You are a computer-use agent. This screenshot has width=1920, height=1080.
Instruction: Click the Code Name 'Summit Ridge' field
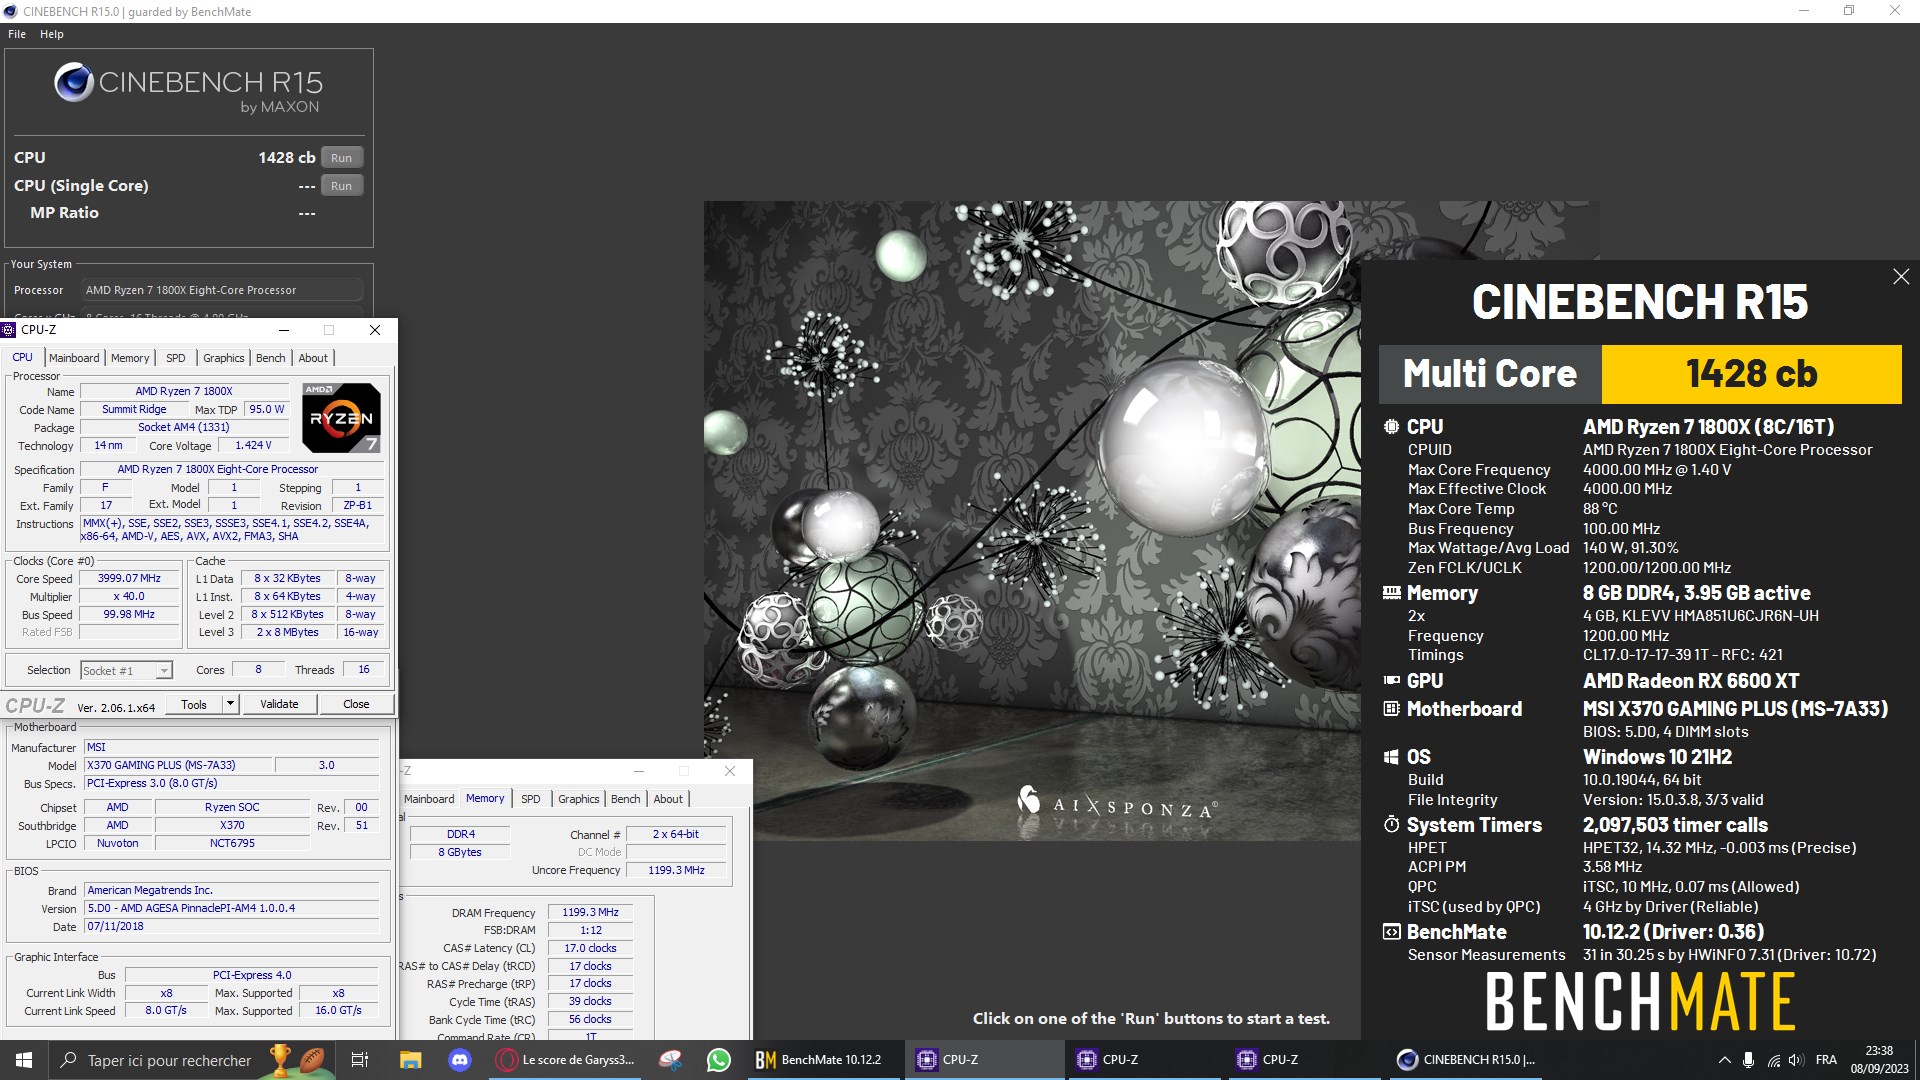point(134,410)
